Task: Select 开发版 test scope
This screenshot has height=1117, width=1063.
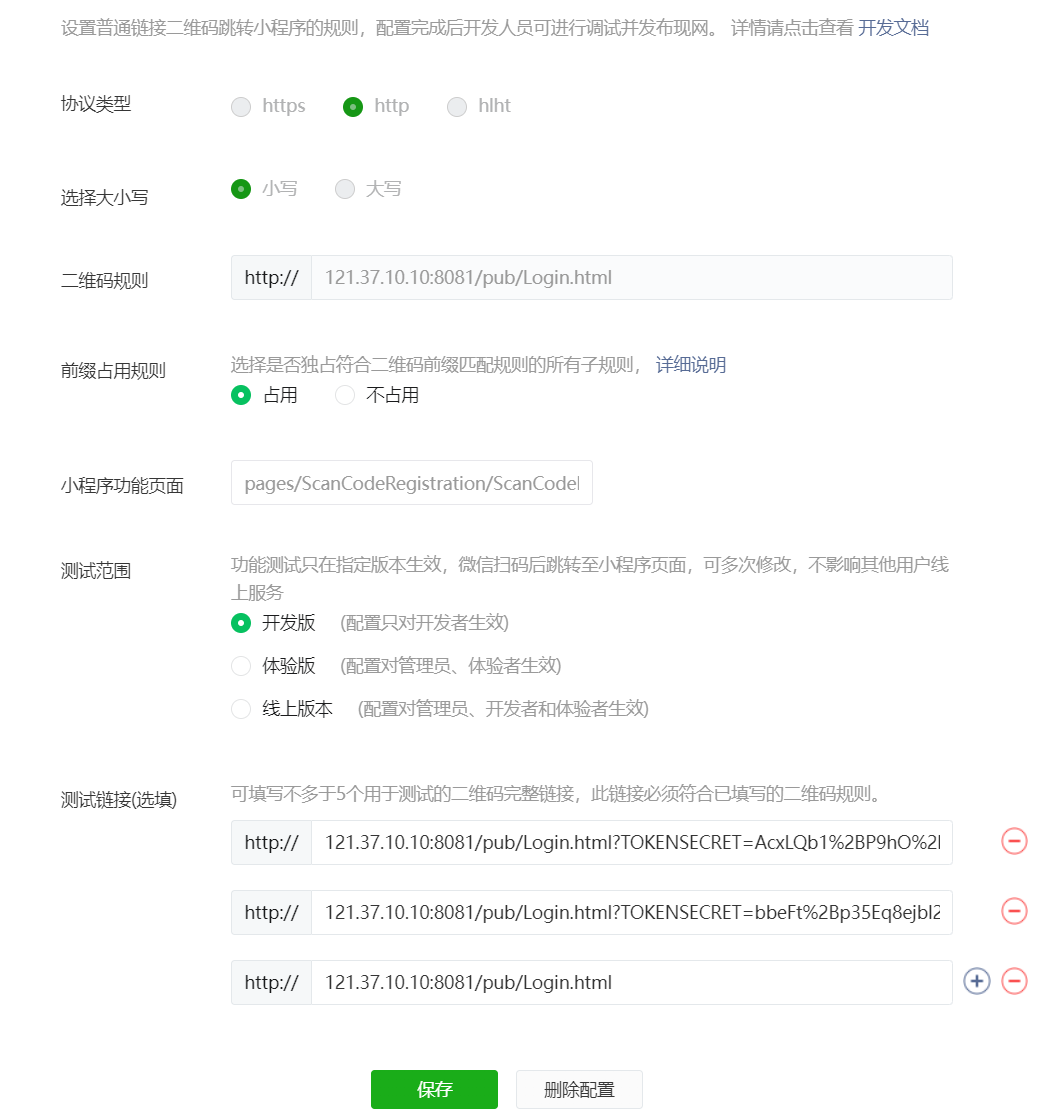Action: 241,623
